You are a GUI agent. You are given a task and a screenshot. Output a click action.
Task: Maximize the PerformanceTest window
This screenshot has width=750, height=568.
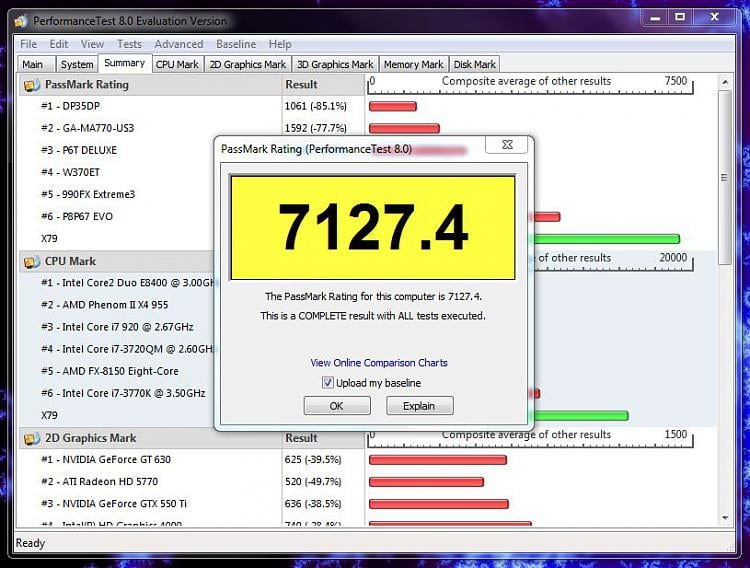[679, 17]
